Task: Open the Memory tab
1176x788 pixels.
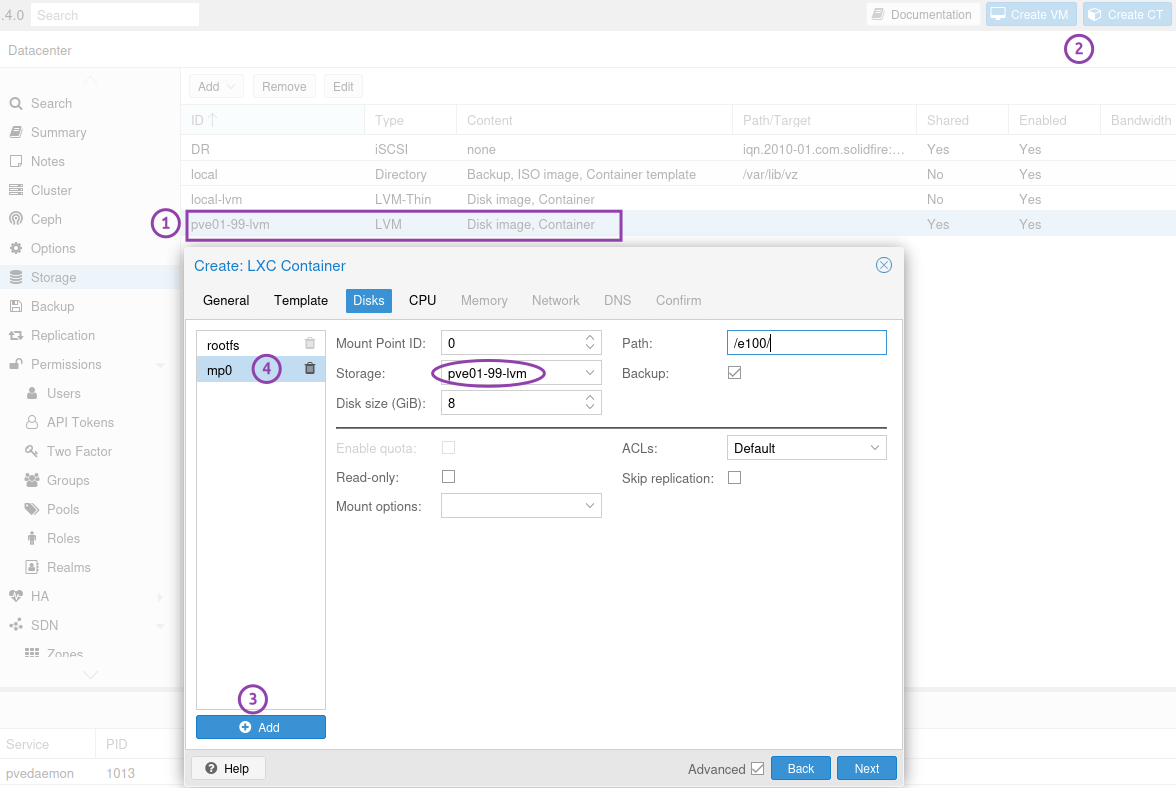Action: (x=484, y=300)
